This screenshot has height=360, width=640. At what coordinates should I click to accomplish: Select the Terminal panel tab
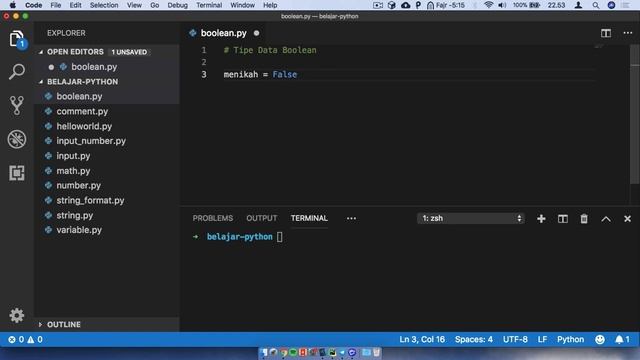[x=309, y=218]
